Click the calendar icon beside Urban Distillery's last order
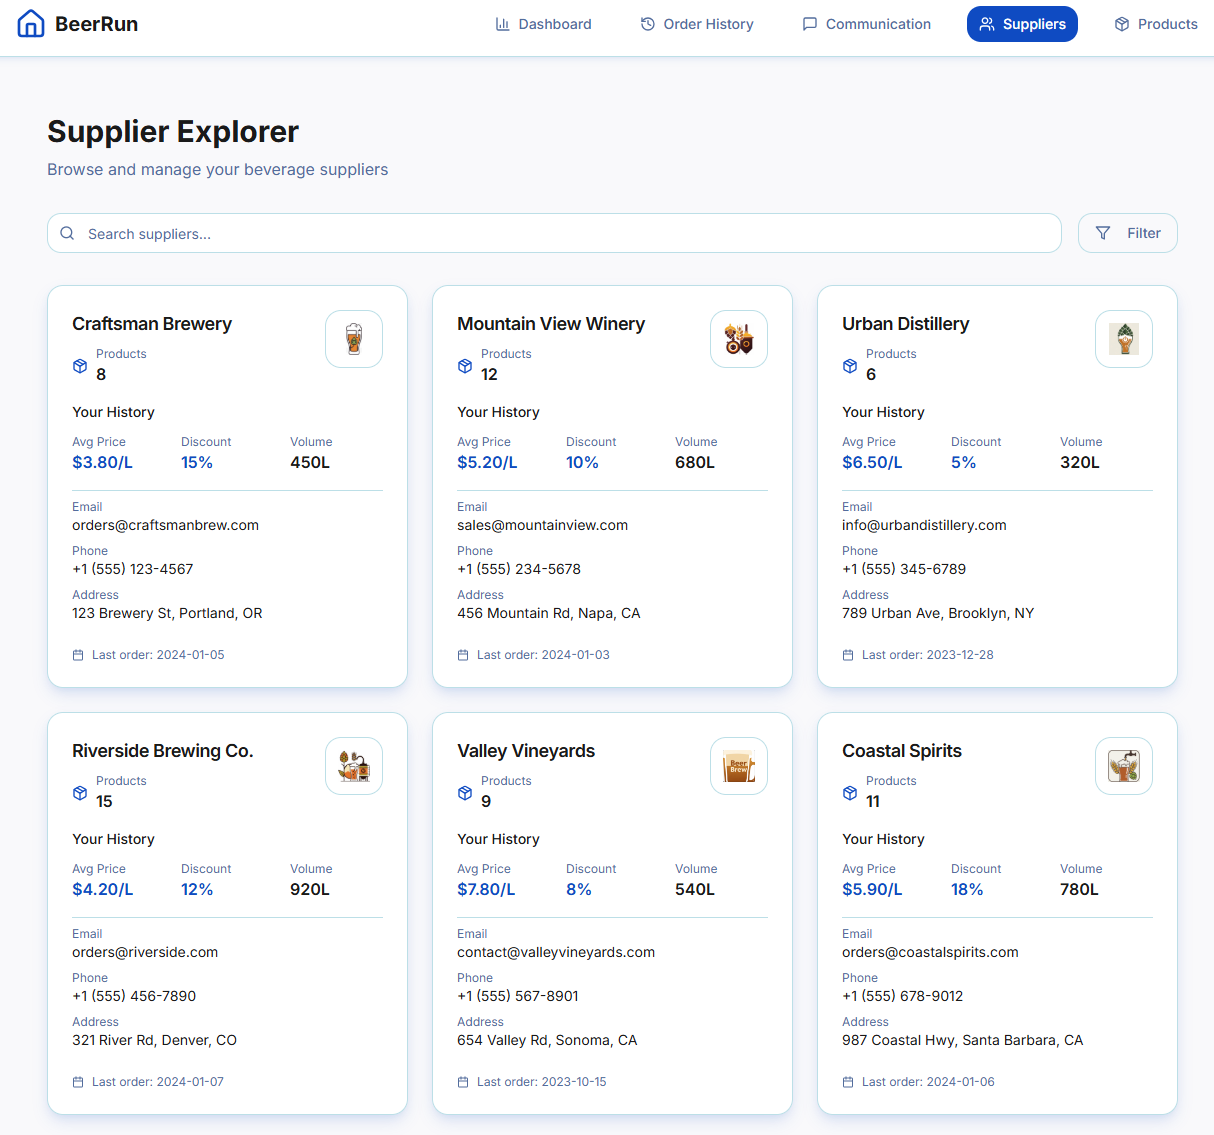Screen dimensions: 1214x1135 [848, 655]
